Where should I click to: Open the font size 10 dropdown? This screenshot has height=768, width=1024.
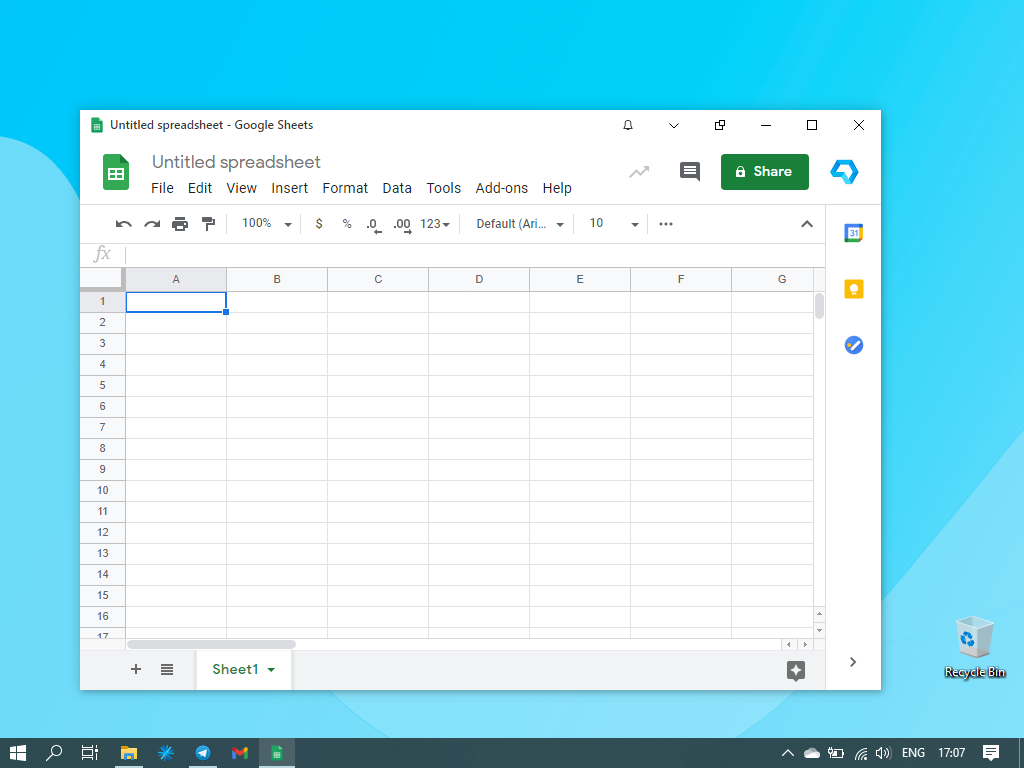point(612,224)
